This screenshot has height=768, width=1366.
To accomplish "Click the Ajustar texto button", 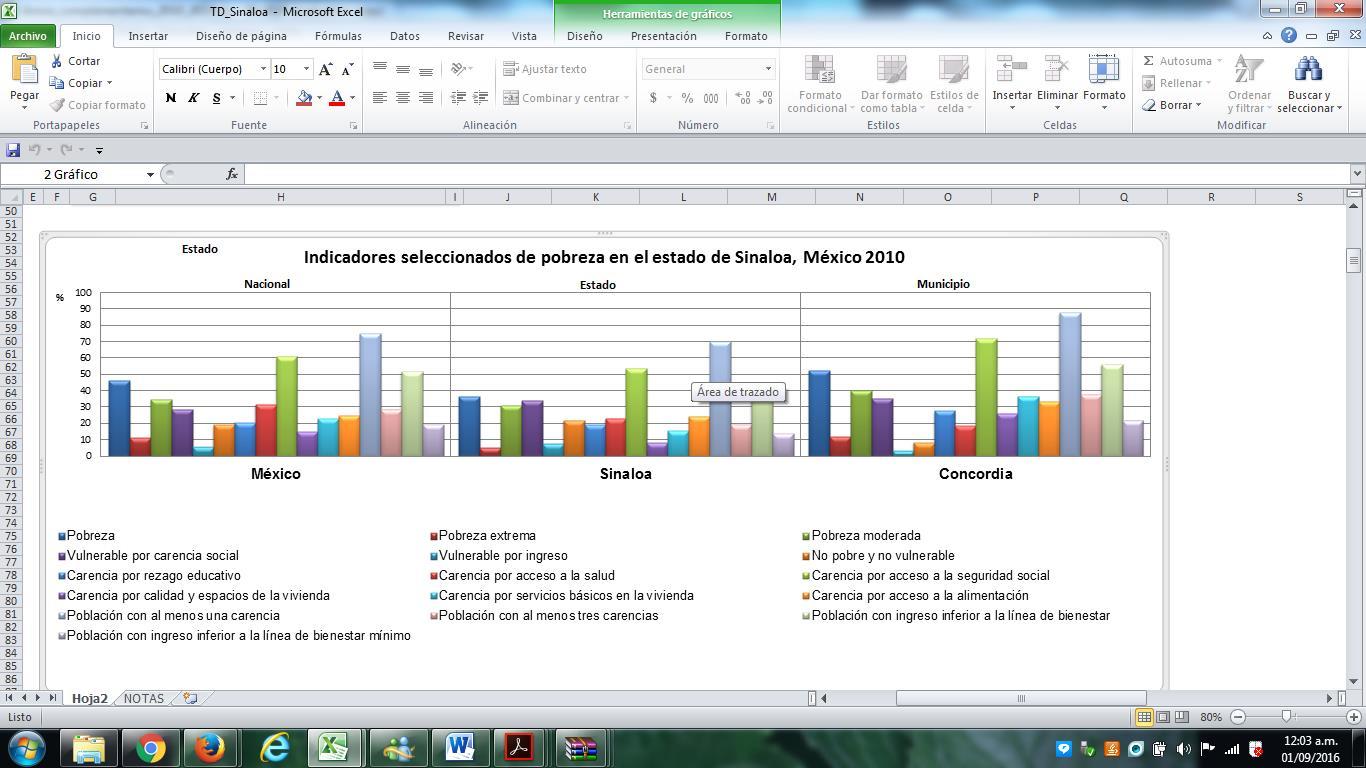I will pyautogui.click(x=545, y=69).
